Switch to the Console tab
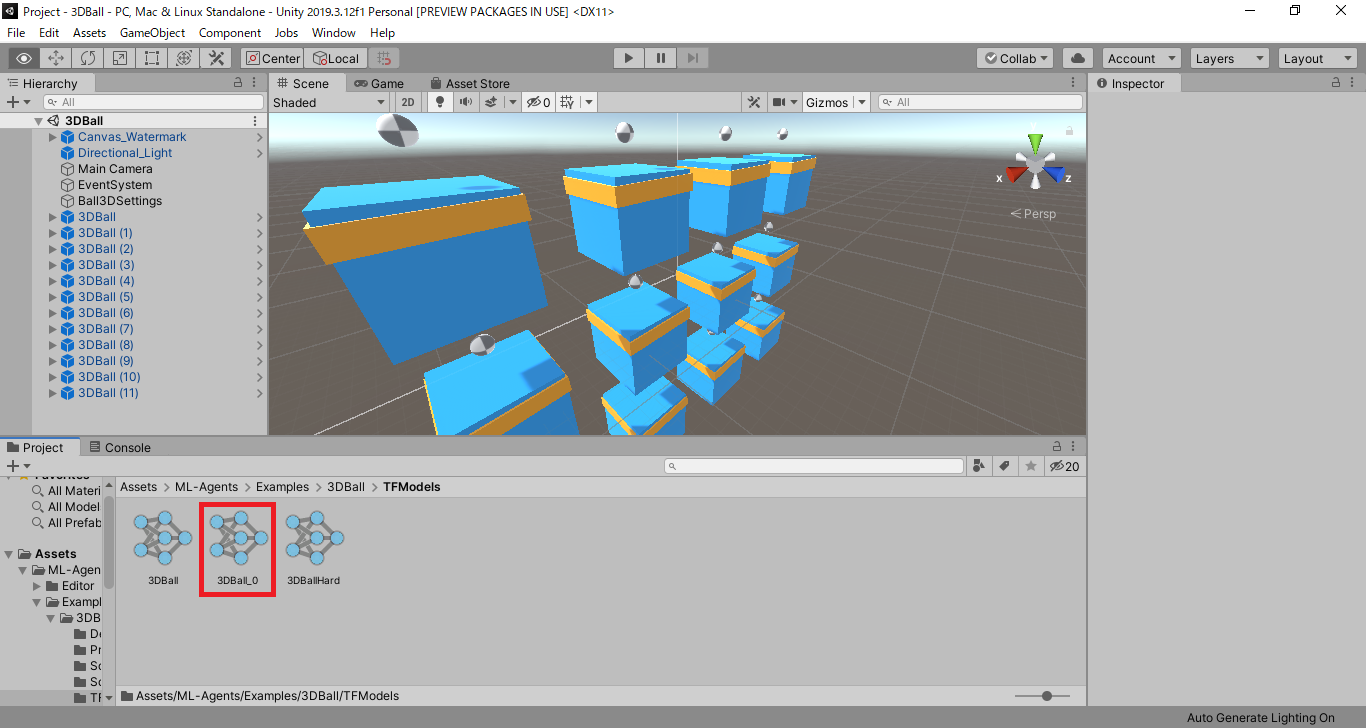Image resolution: width=1366 pixels, height=728 pixels. (x=119, y=447)
